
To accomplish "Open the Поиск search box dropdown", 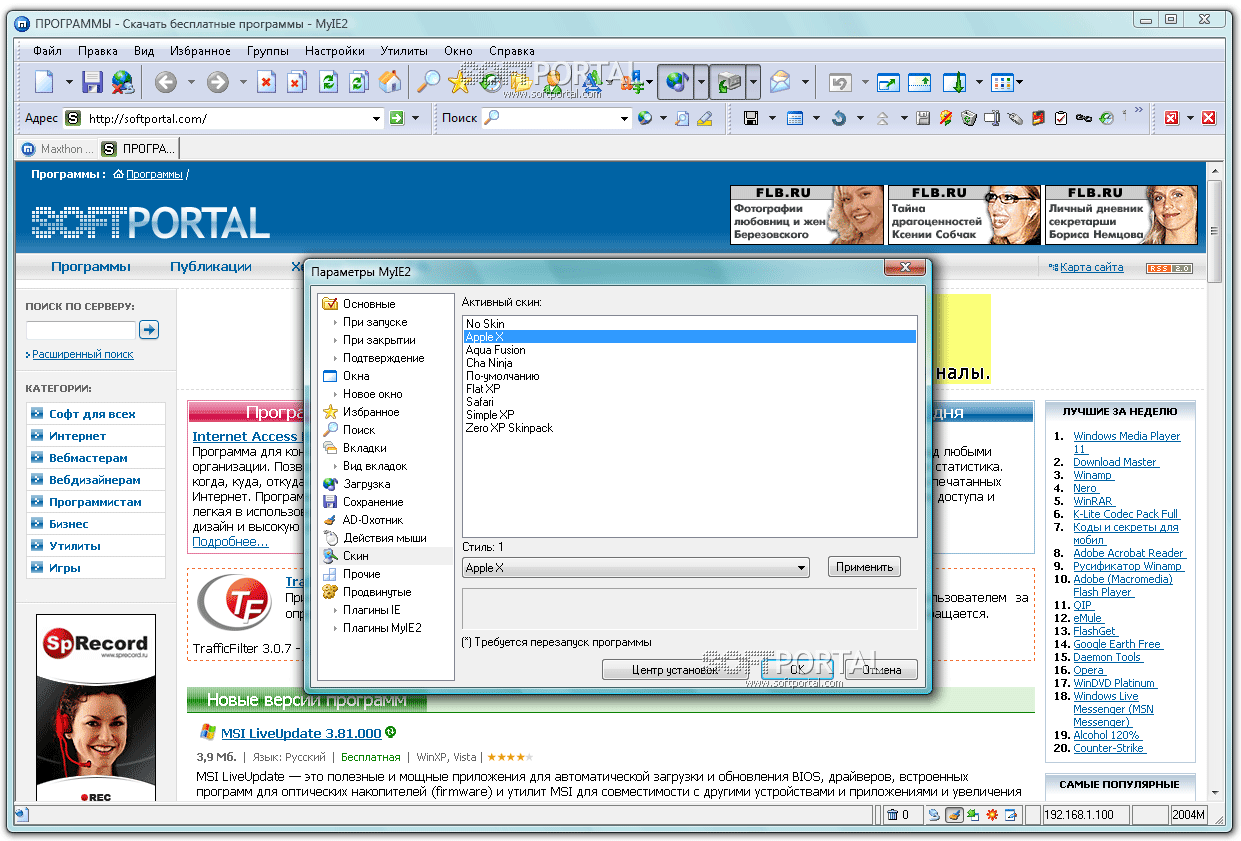I will tap(625, 118).
